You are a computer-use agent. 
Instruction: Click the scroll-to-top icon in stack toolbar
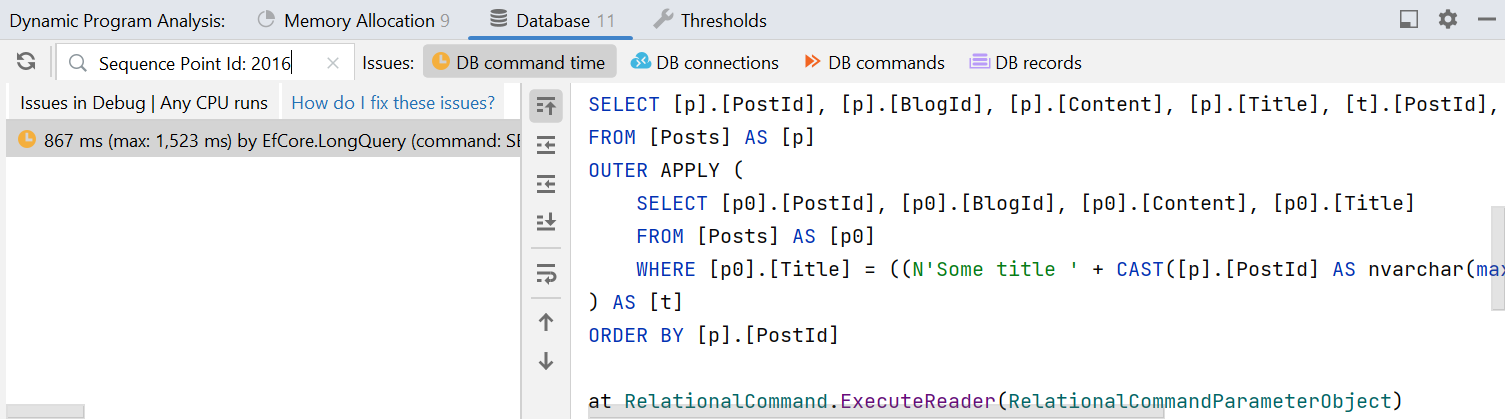click(x=546, y=105)
